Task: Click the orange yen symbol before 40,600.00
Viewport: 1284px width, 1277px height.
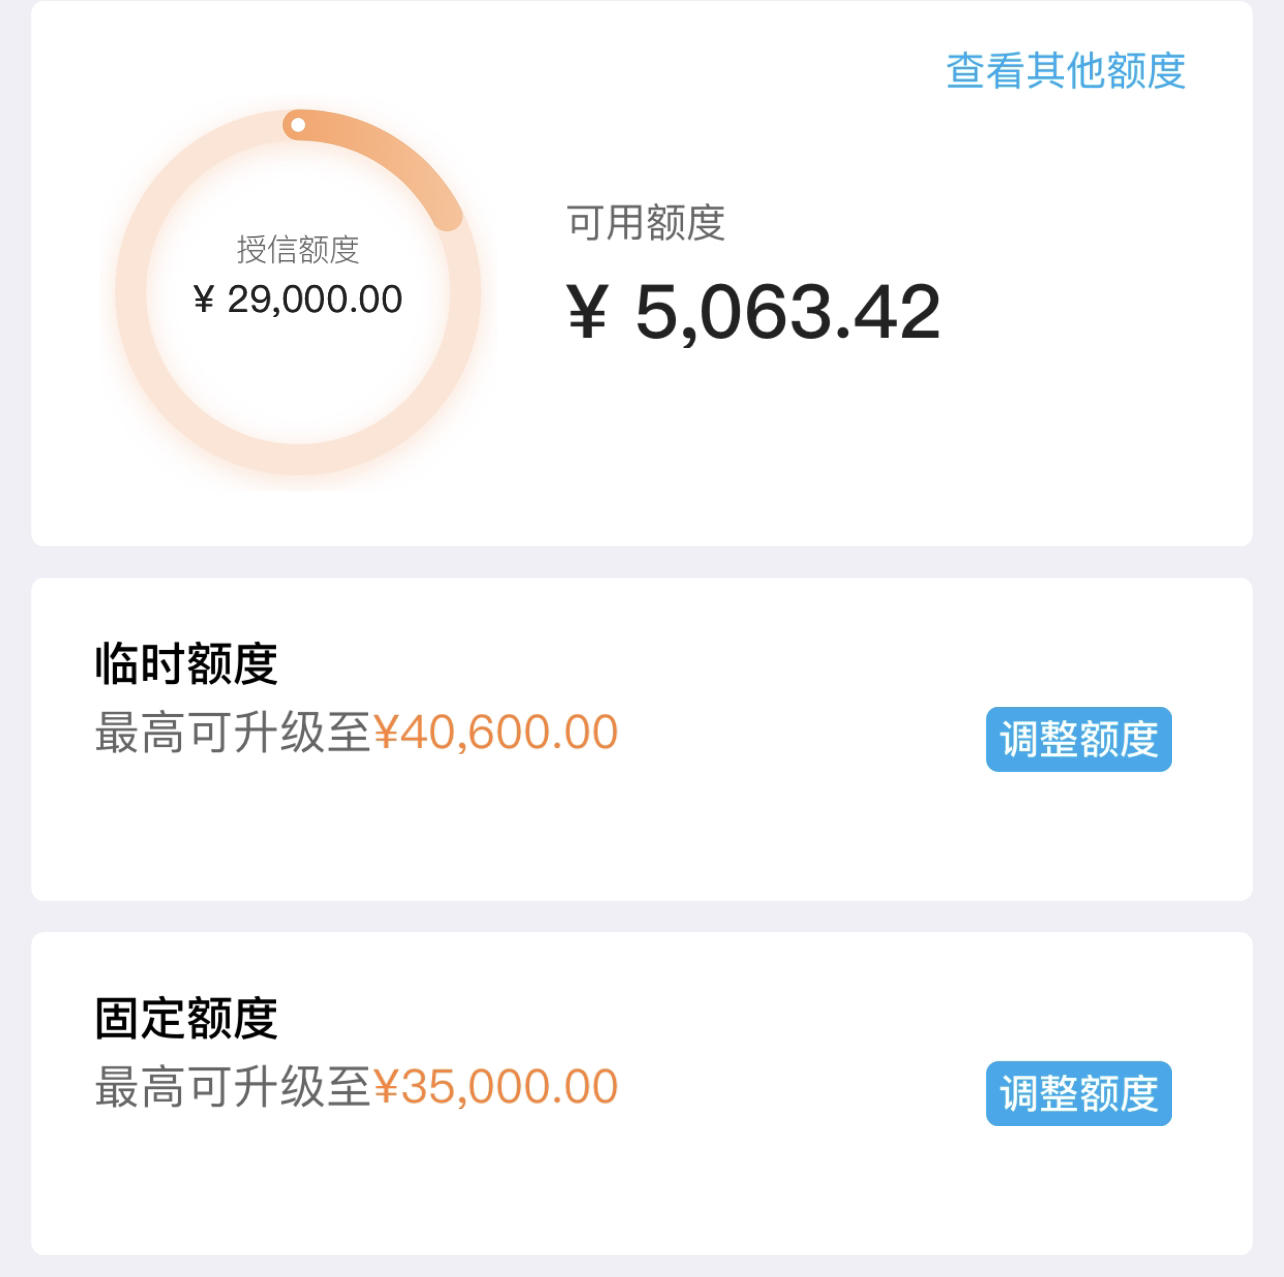Action: pos(386,733)
